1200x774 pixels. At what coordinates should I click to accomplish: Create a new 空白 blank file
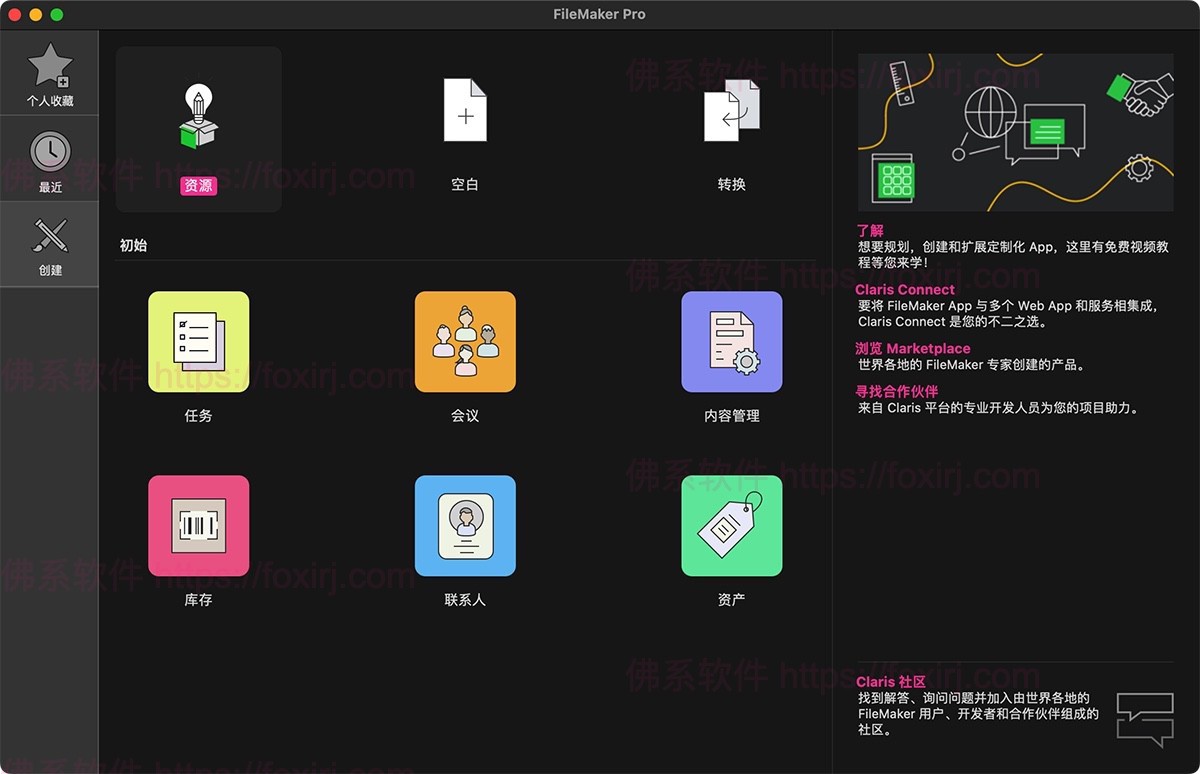465,110
